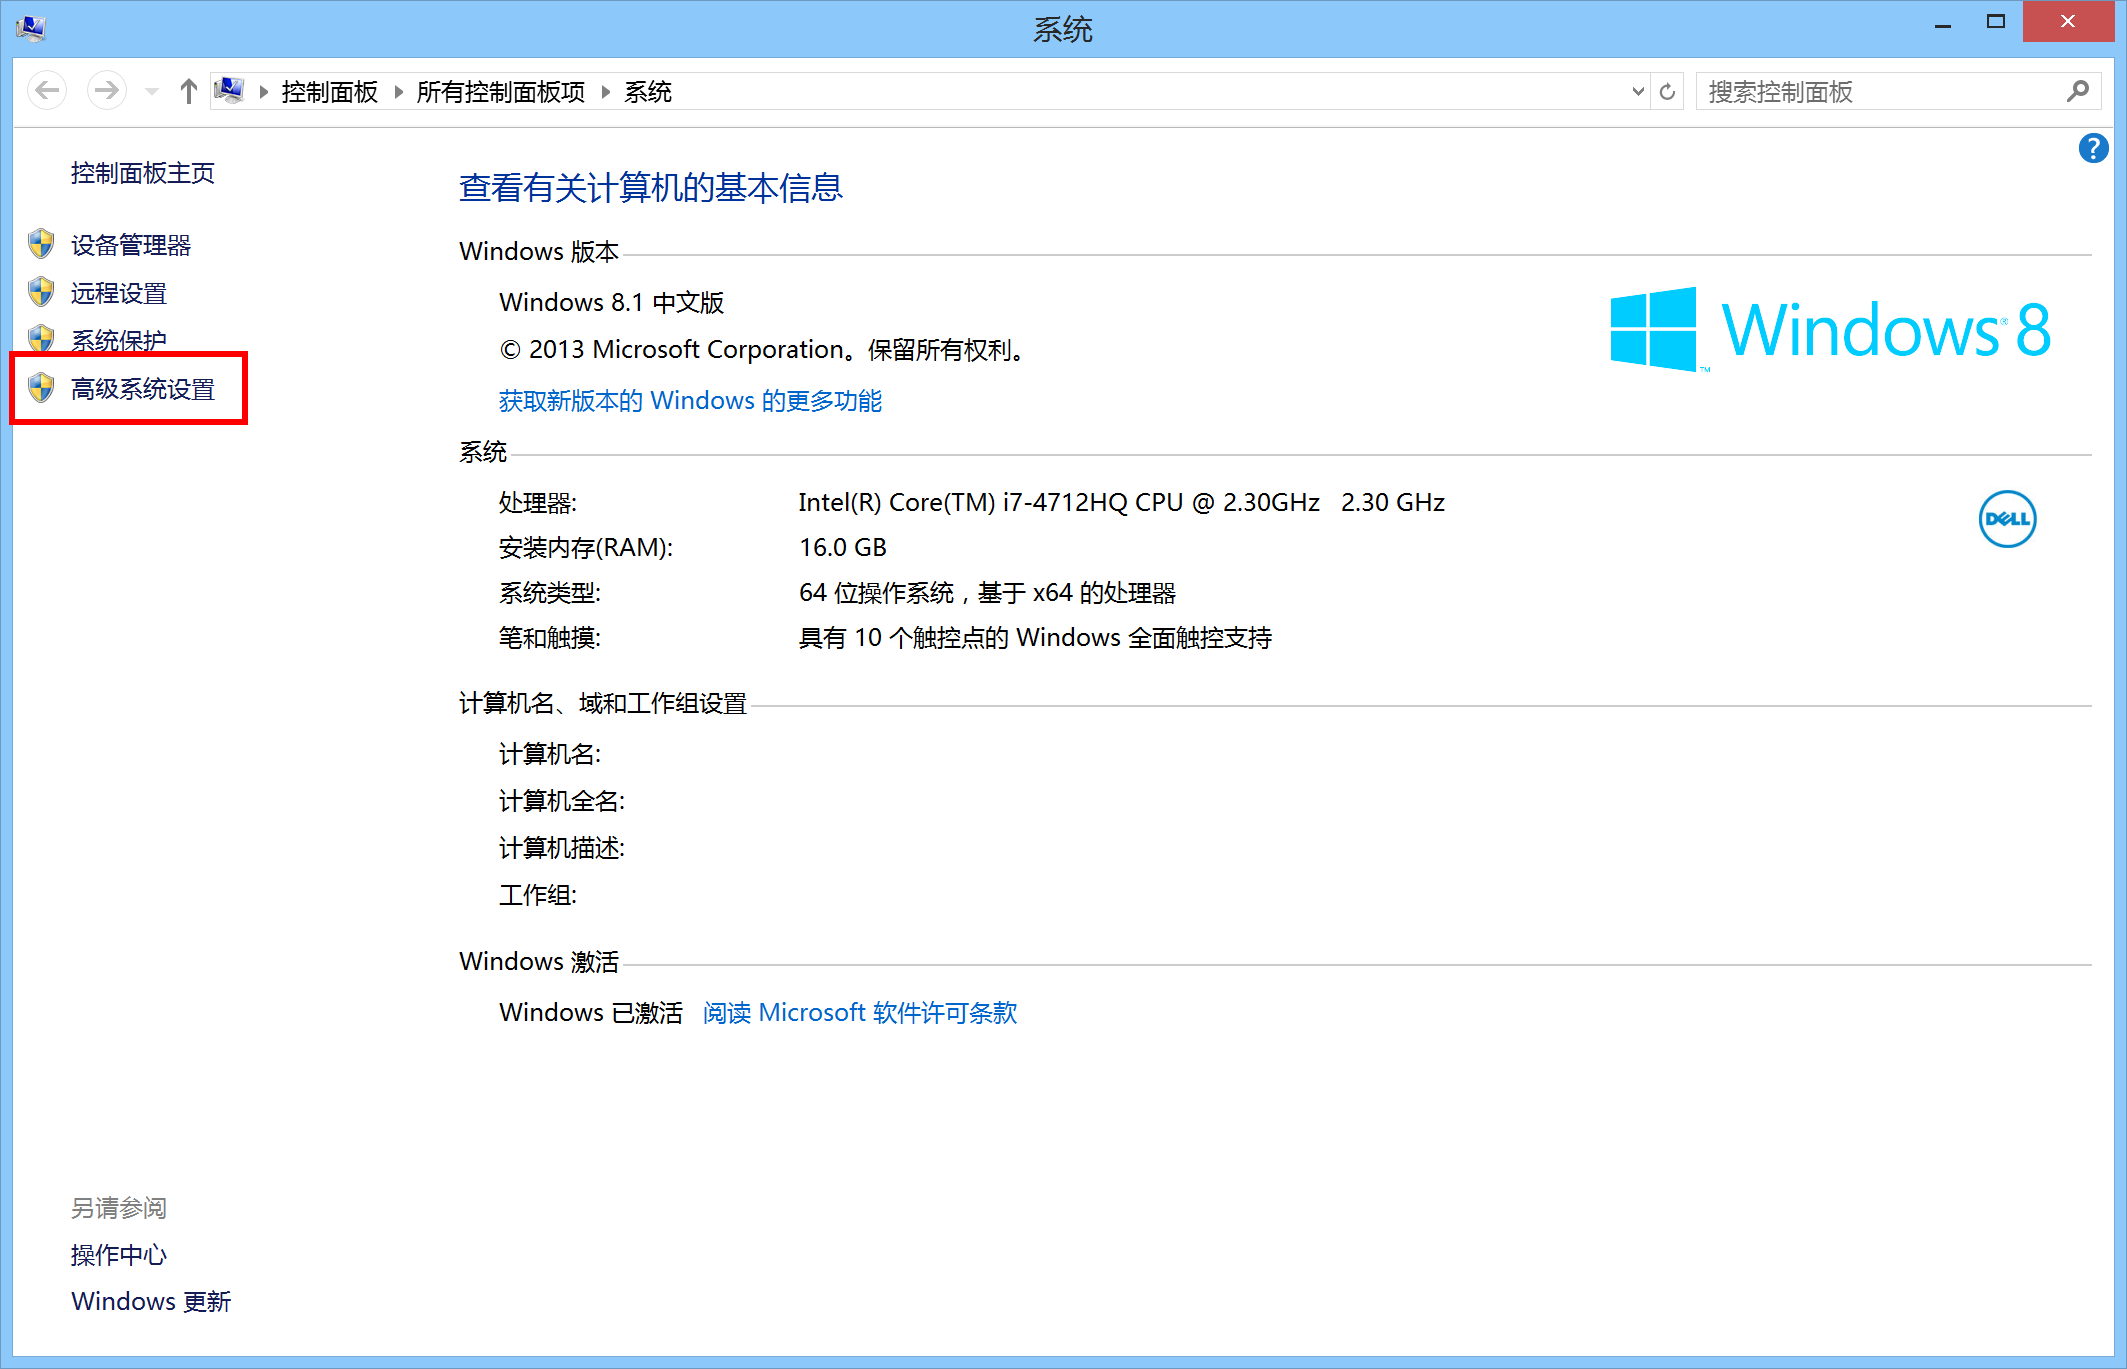Screen dimensions: 2127x1369
Task: Open 远程设置
Action: tap(119, 293)
